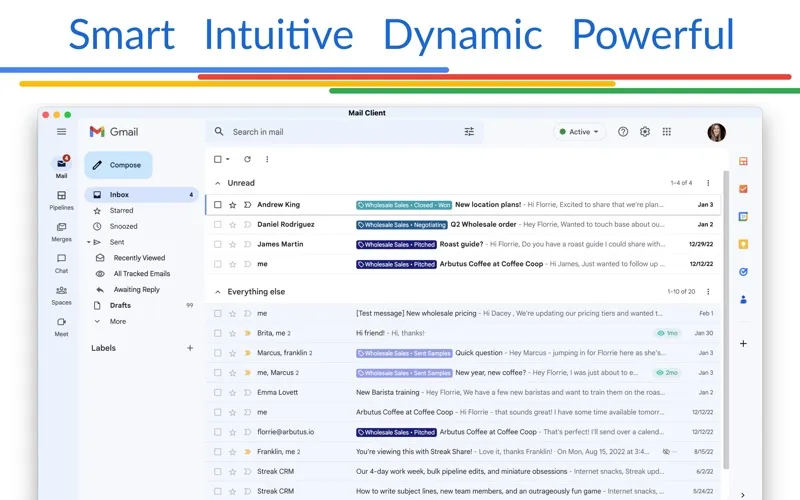Open Unread section options menu
The width and height of the screenshot is (800, 500).
pos(708,183)
